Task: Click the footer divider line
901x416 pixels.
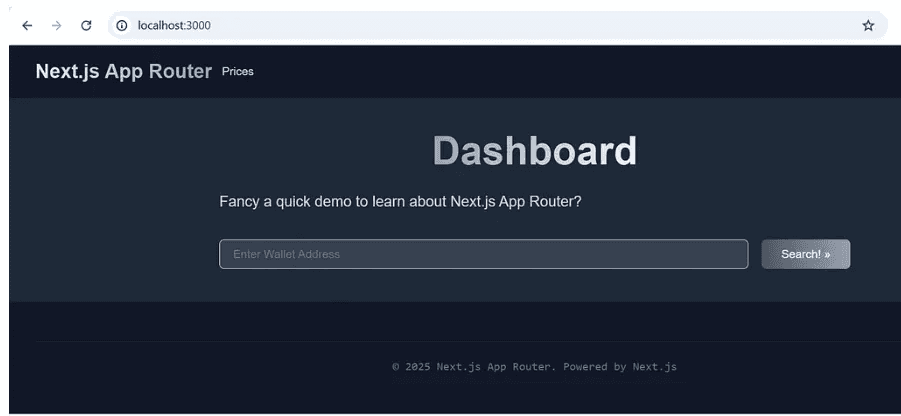Action: 450,341
